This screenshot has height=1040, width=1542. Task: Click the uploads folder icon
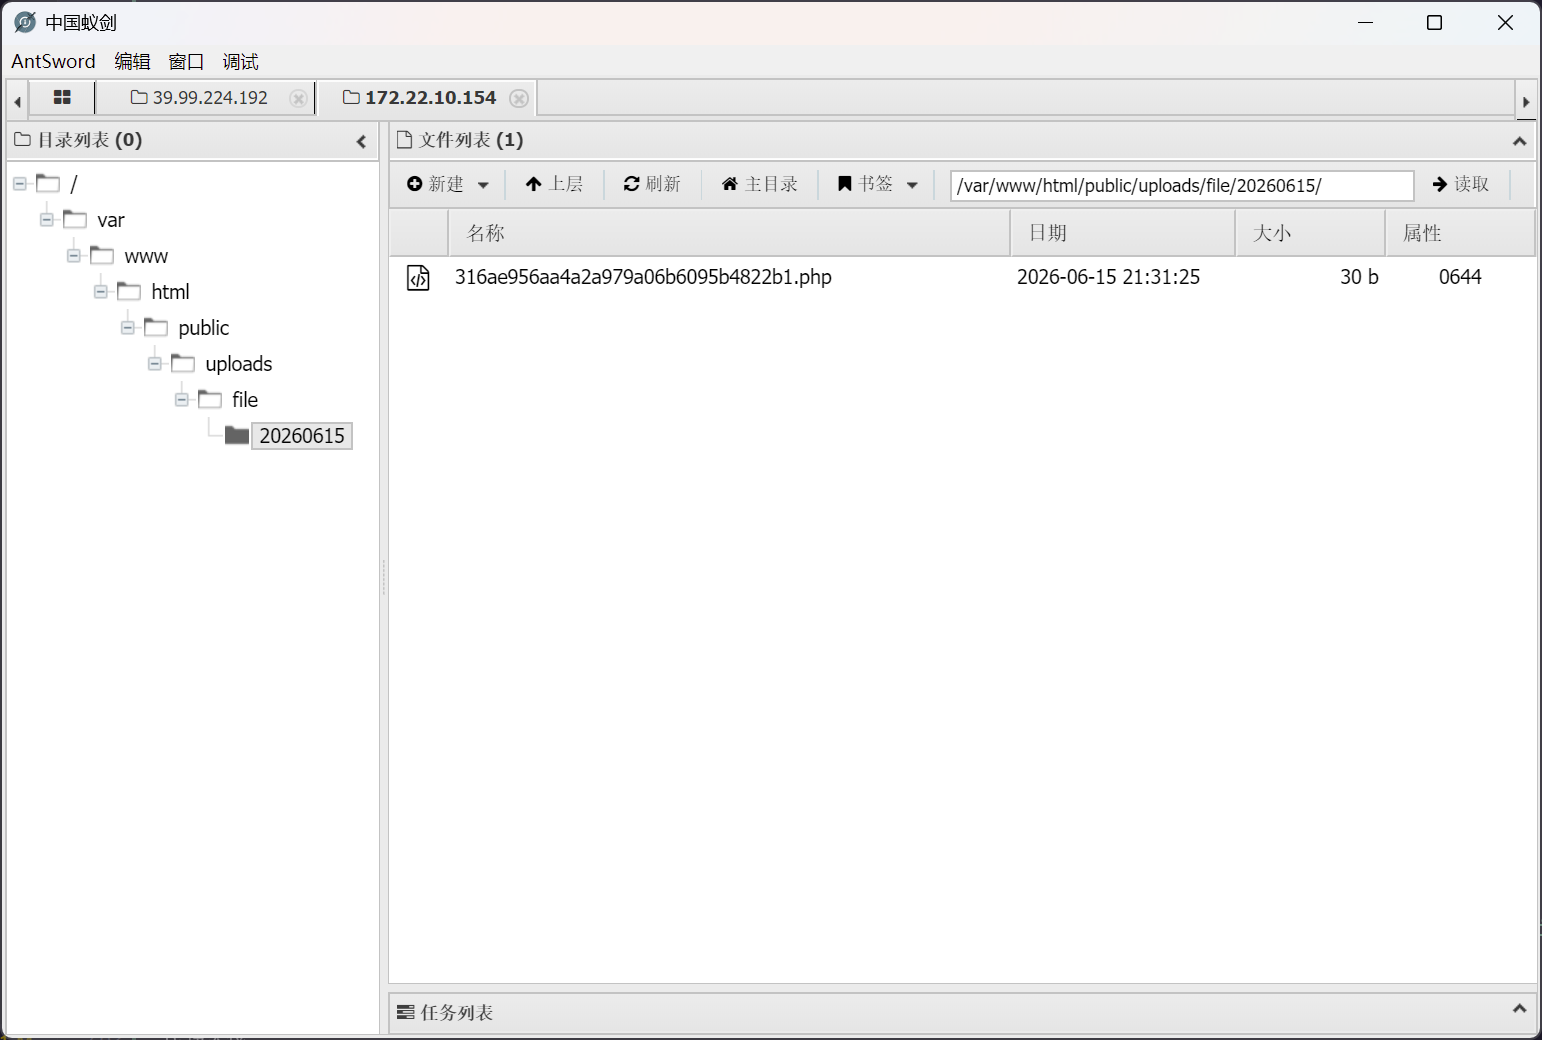tap(183, 363)
